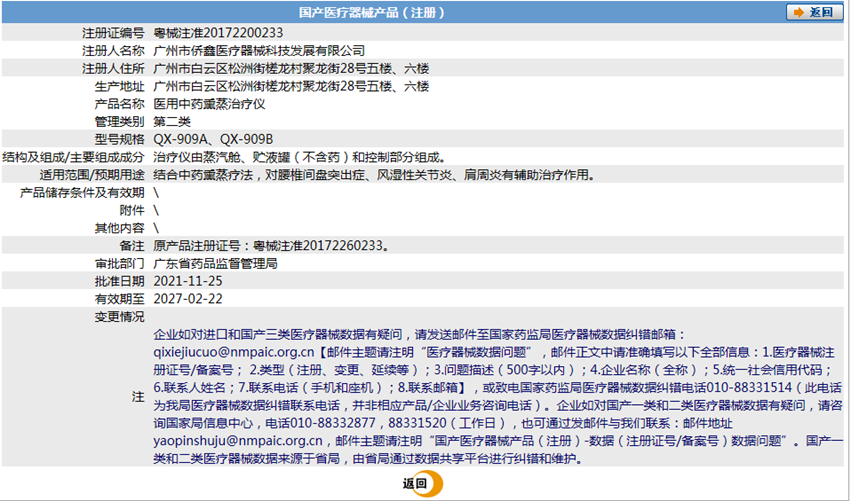Click the 有效期至 label
Viewport: 850px width, 501px height.
pos(119,299)
